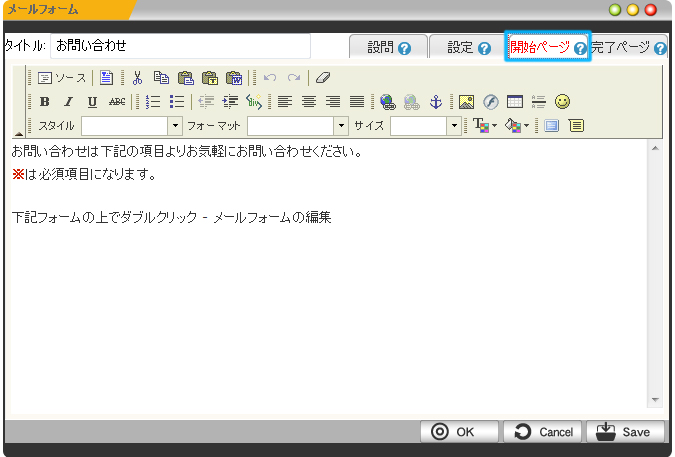Image resolution: width=675 pixels, height=457 pixels.
Task: Open help for 完了ページ tab
Action: pyautogui.click(x=660, y=49)
